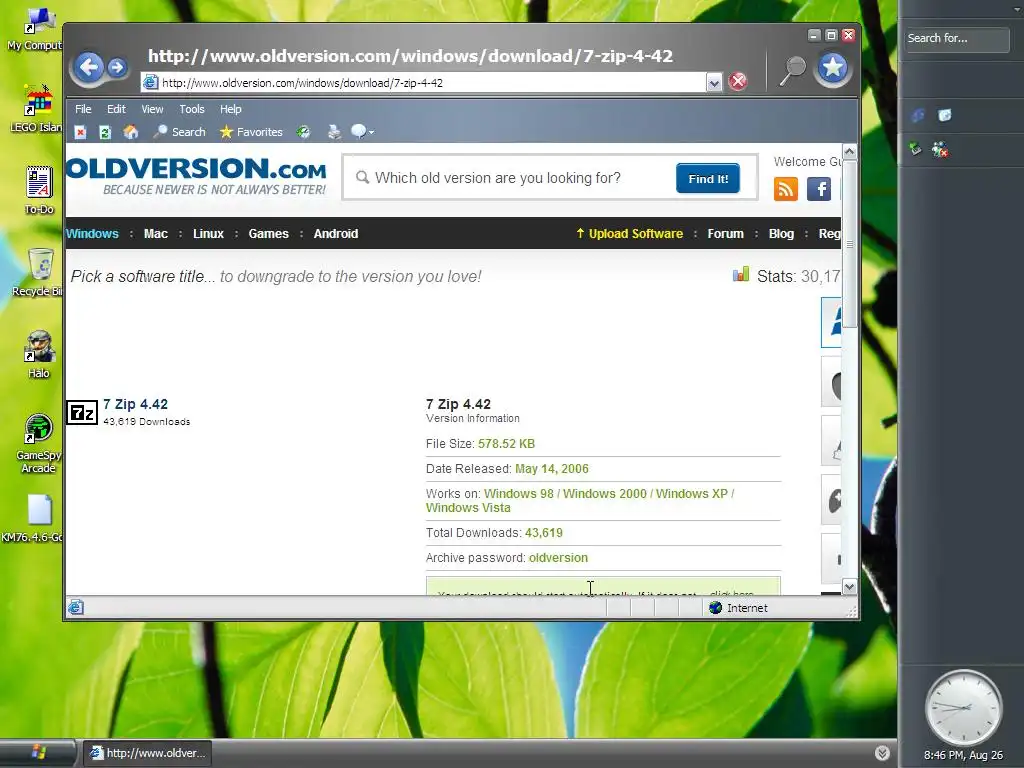Click the file size value 578.52 KB

click(x=506, y=444)
